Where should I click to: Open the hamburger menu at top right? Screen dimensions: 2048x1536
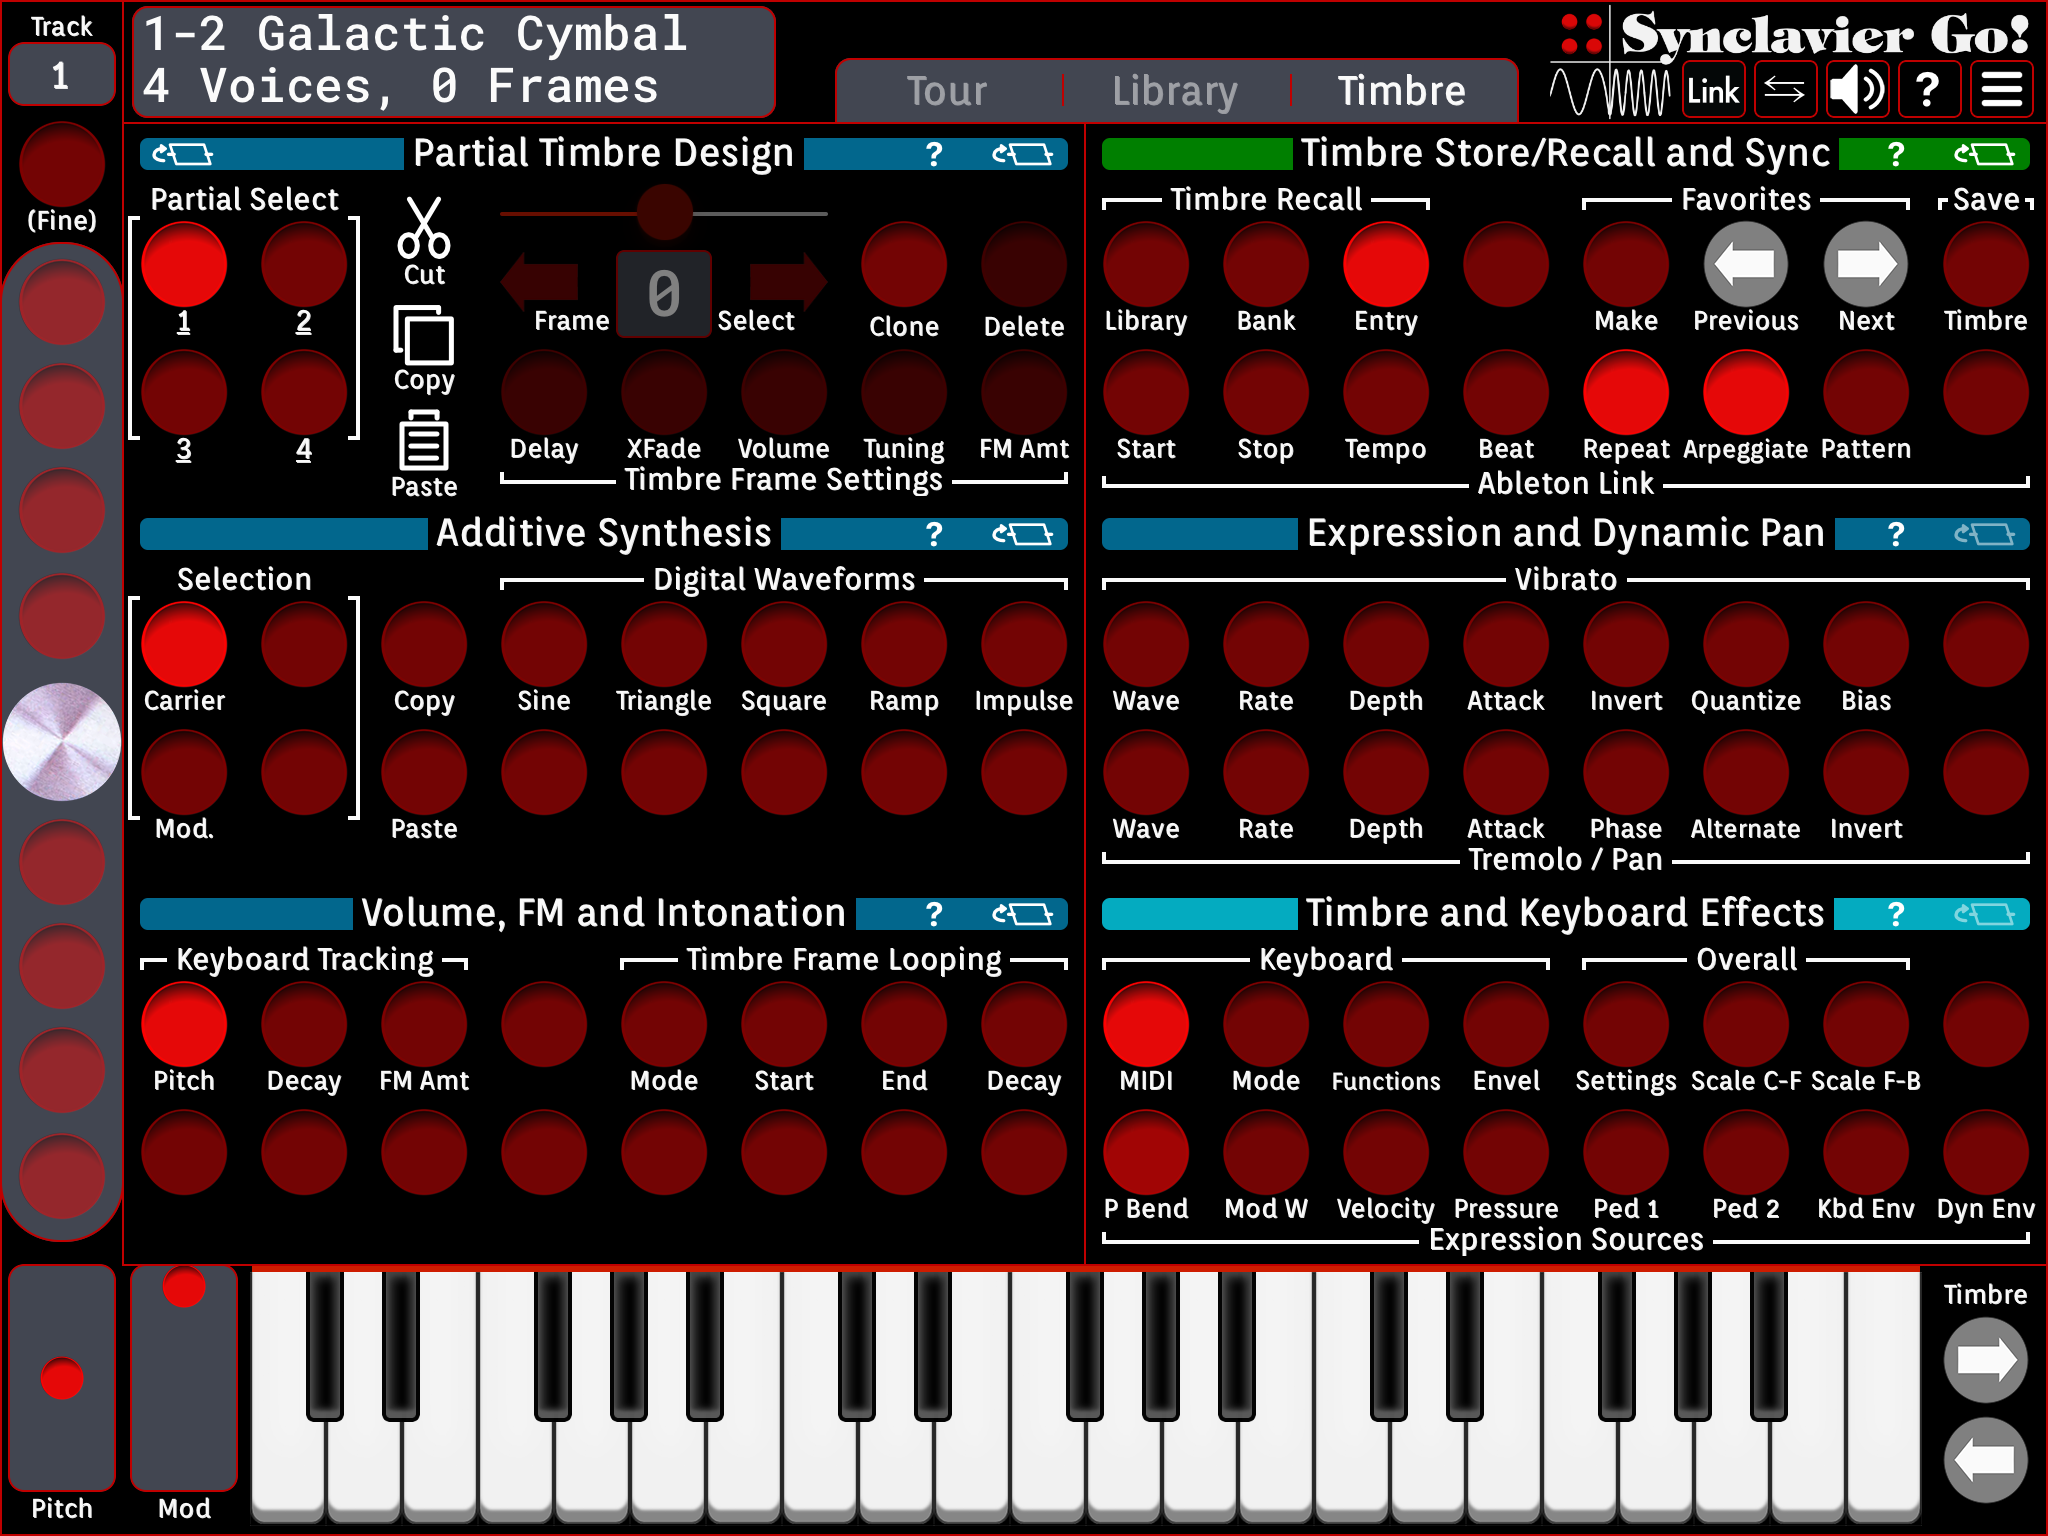[x=2001, y=89]
